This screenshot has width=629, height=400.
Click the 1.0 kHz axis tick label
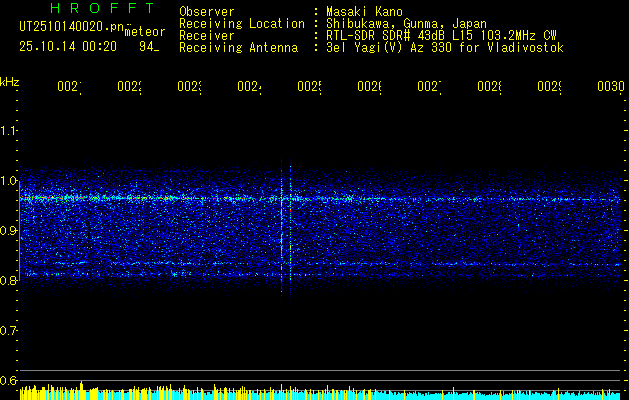point(8,181)
